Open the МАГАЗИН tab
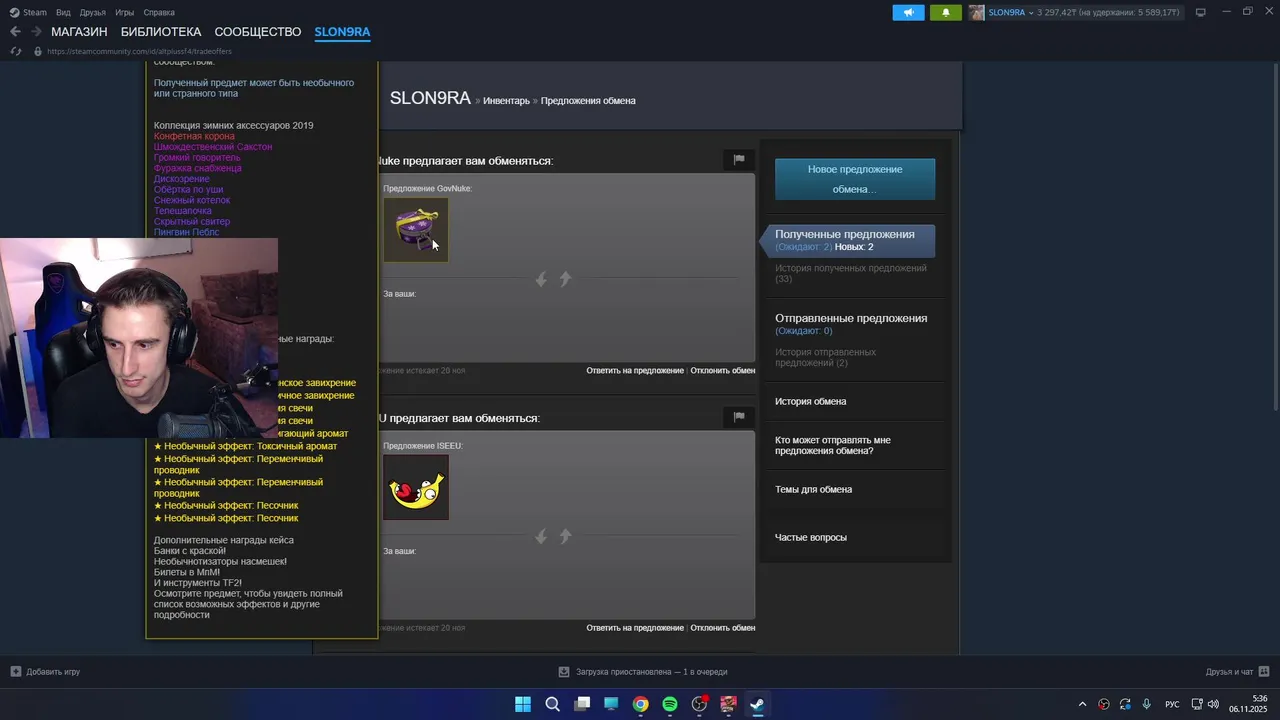 pos(79,32)
